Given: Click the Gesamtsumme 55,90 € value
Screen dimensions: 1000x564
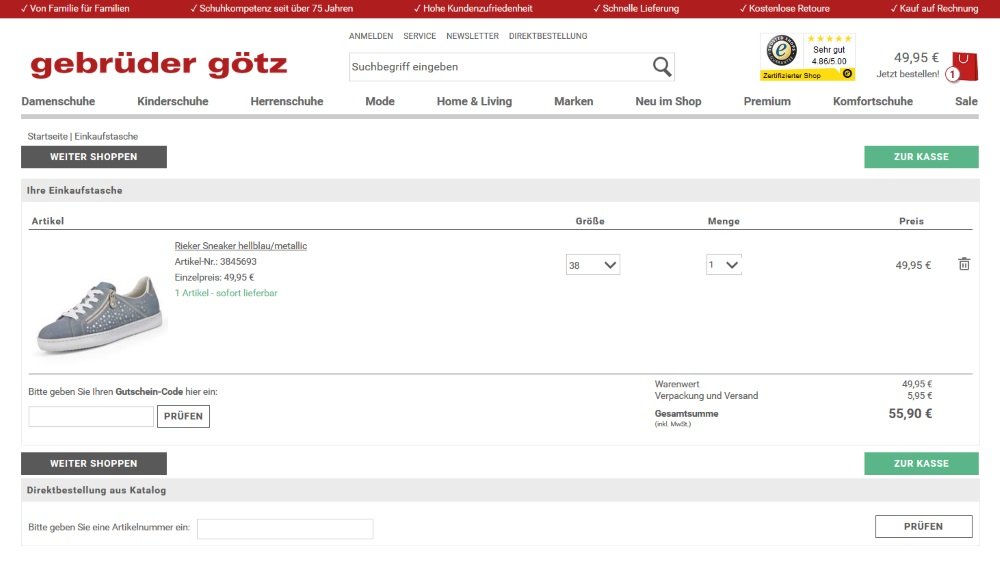Looking at the screenshot, I should coord(910,413).
